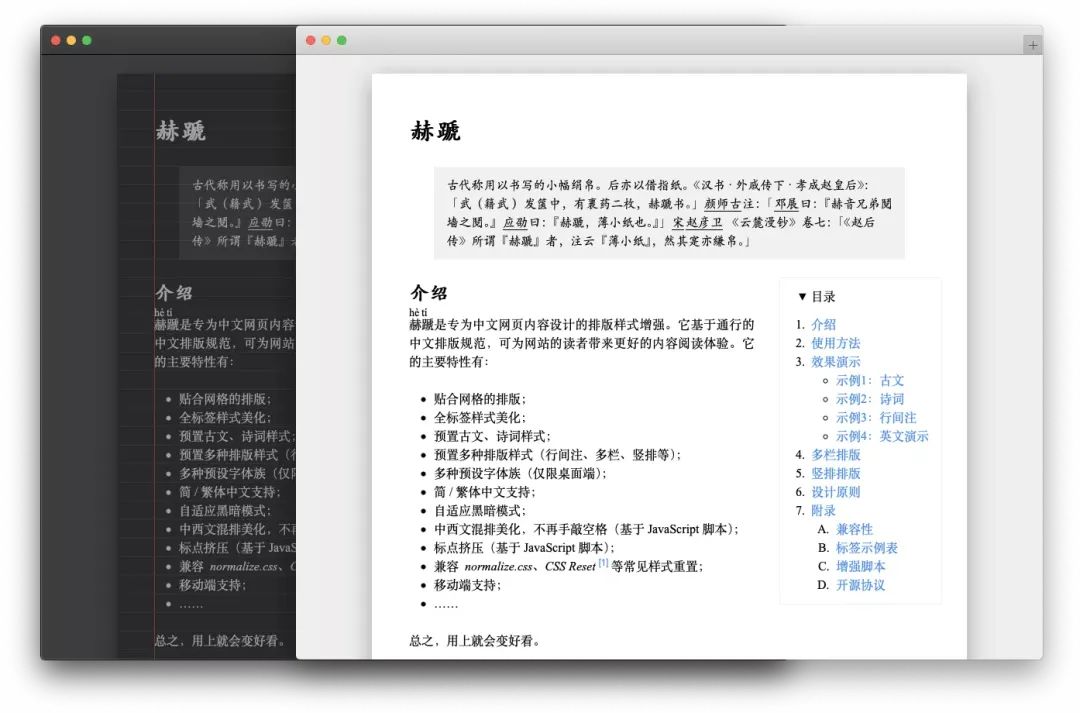Click the underlined name 应劭 in the dark window
Screen dimensions: 1080x713
260,223
